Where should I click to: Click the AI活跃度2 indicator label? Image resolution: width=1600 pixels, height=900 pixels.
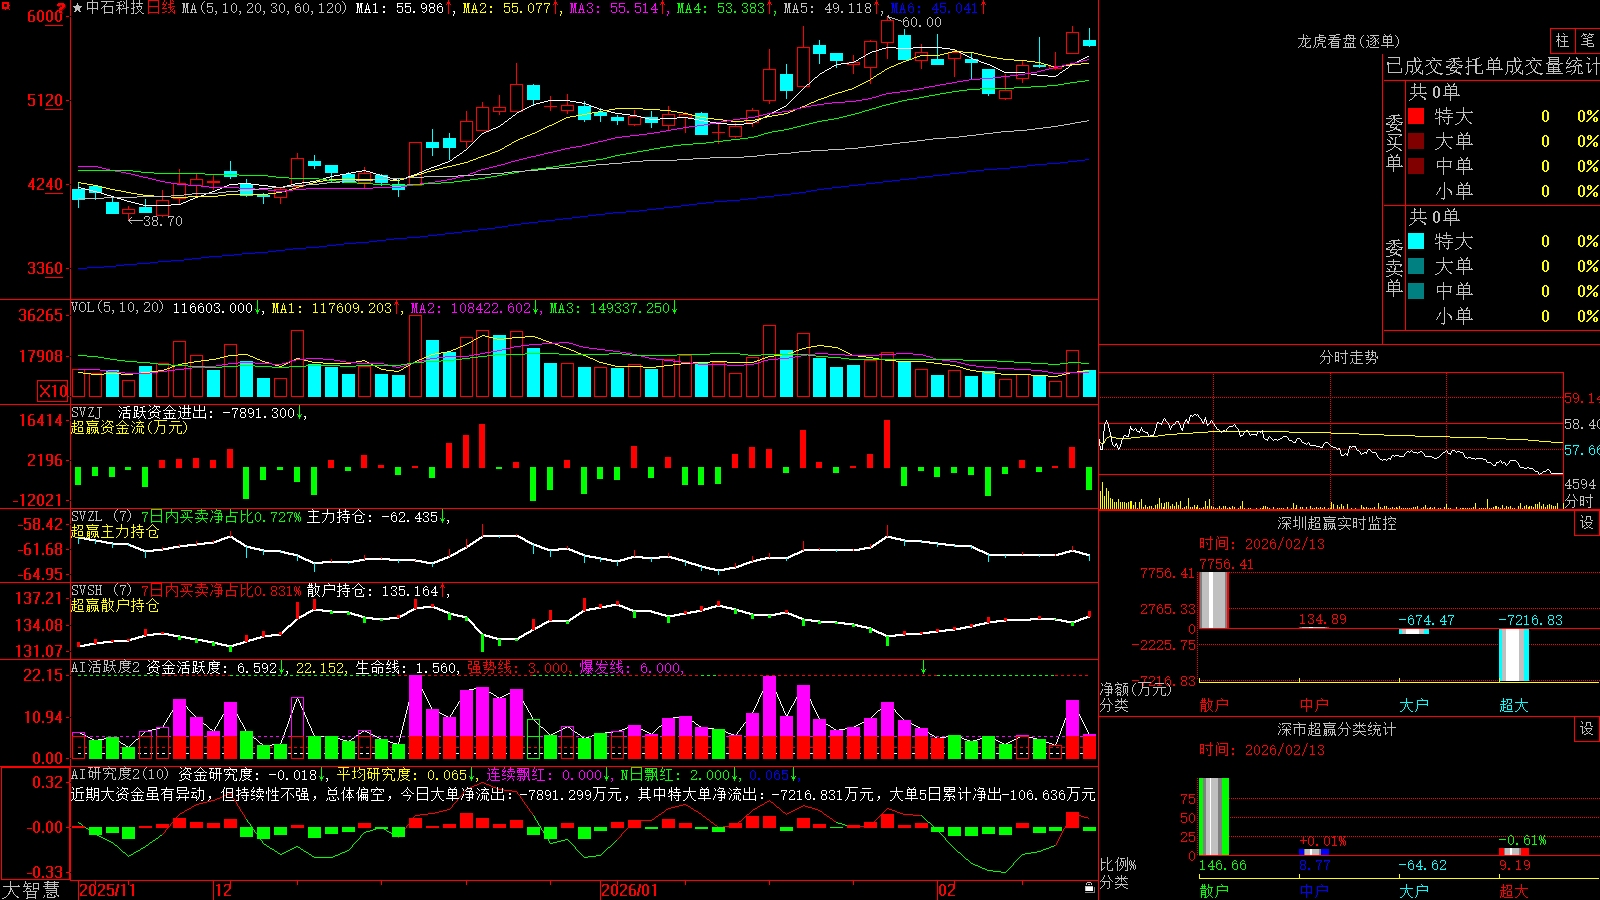[106, 667]
